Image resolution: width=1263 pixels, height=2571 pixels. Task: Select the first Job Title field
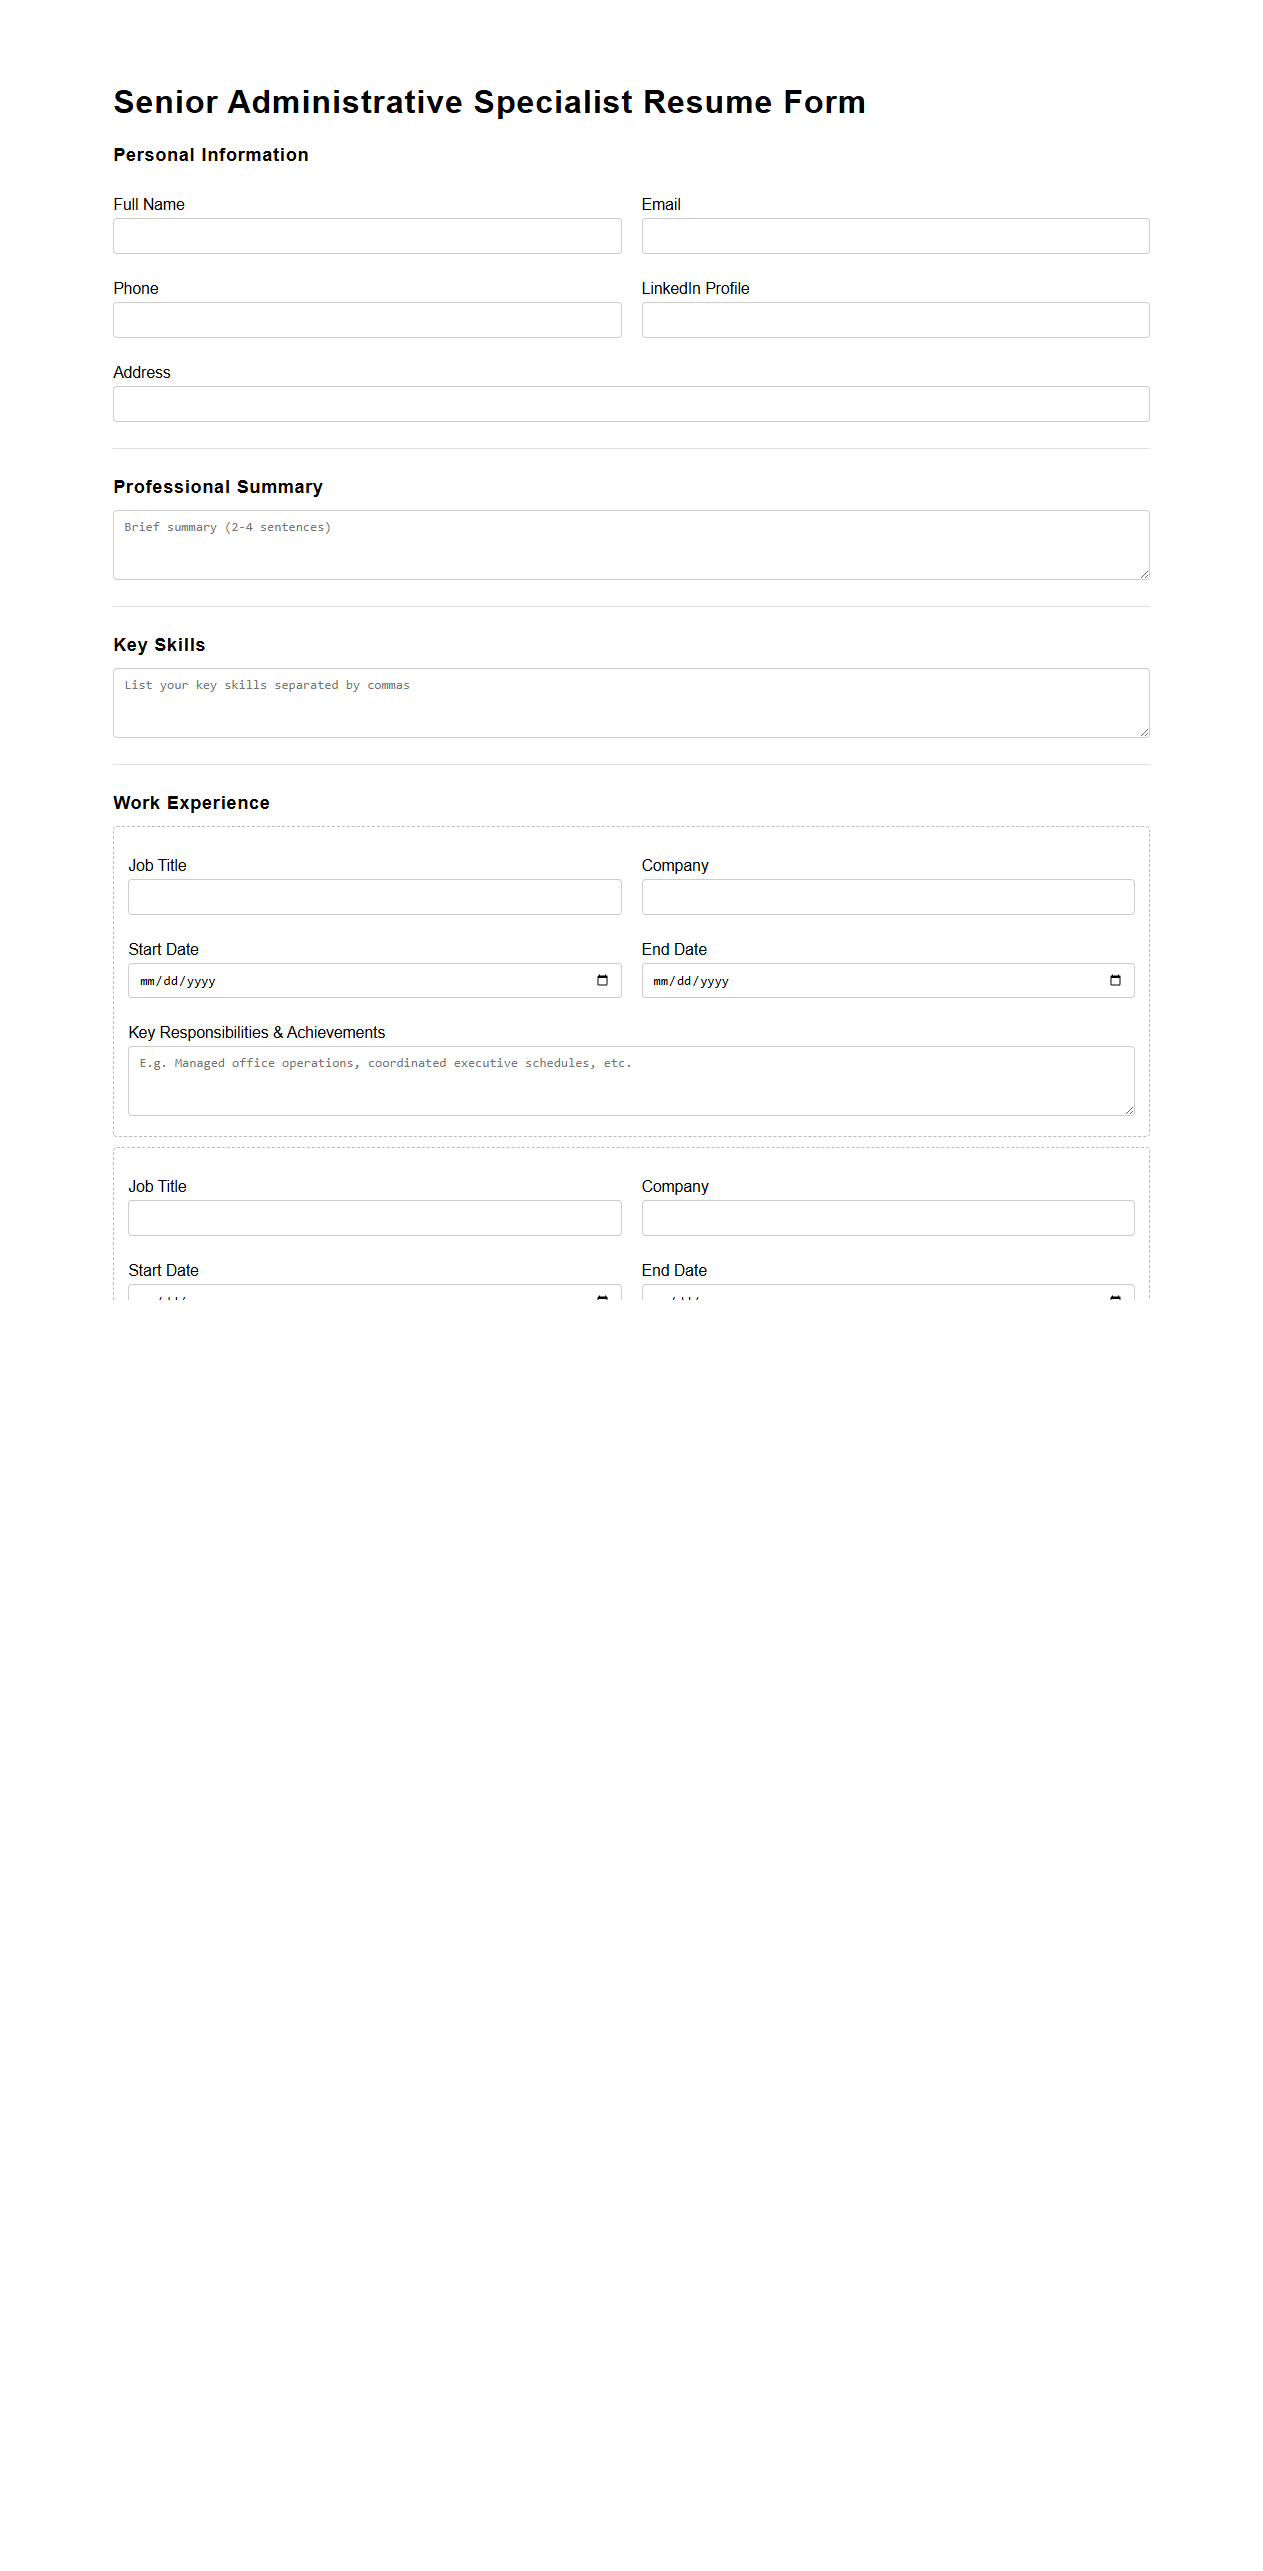(374, 897)
